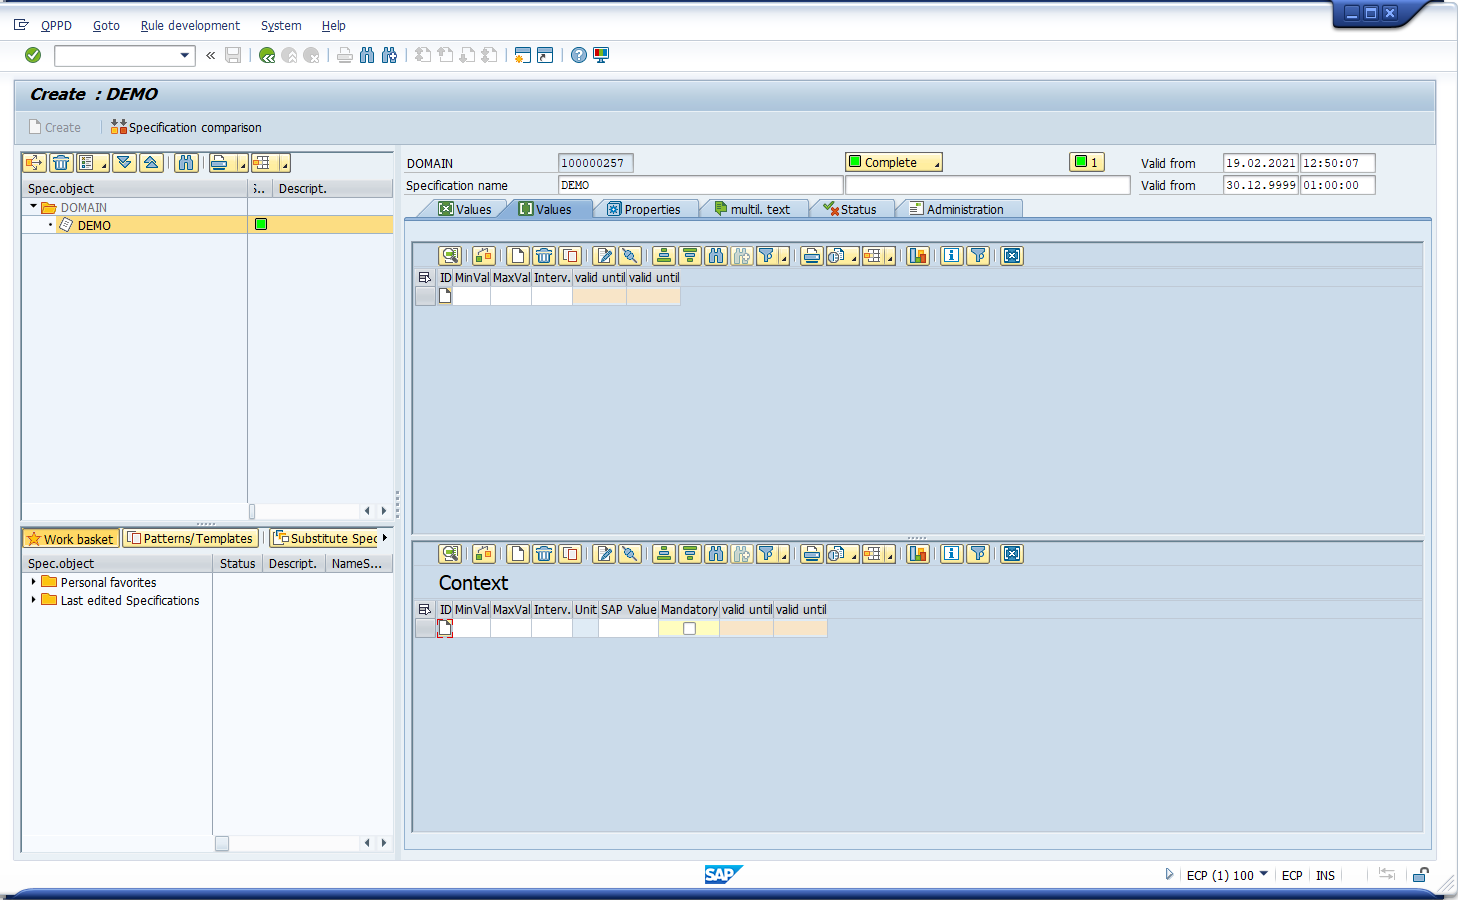Open the transaction command field dropdown
Screen dimensions: 1458x900
pyautogui.click(x=185, y=55)
